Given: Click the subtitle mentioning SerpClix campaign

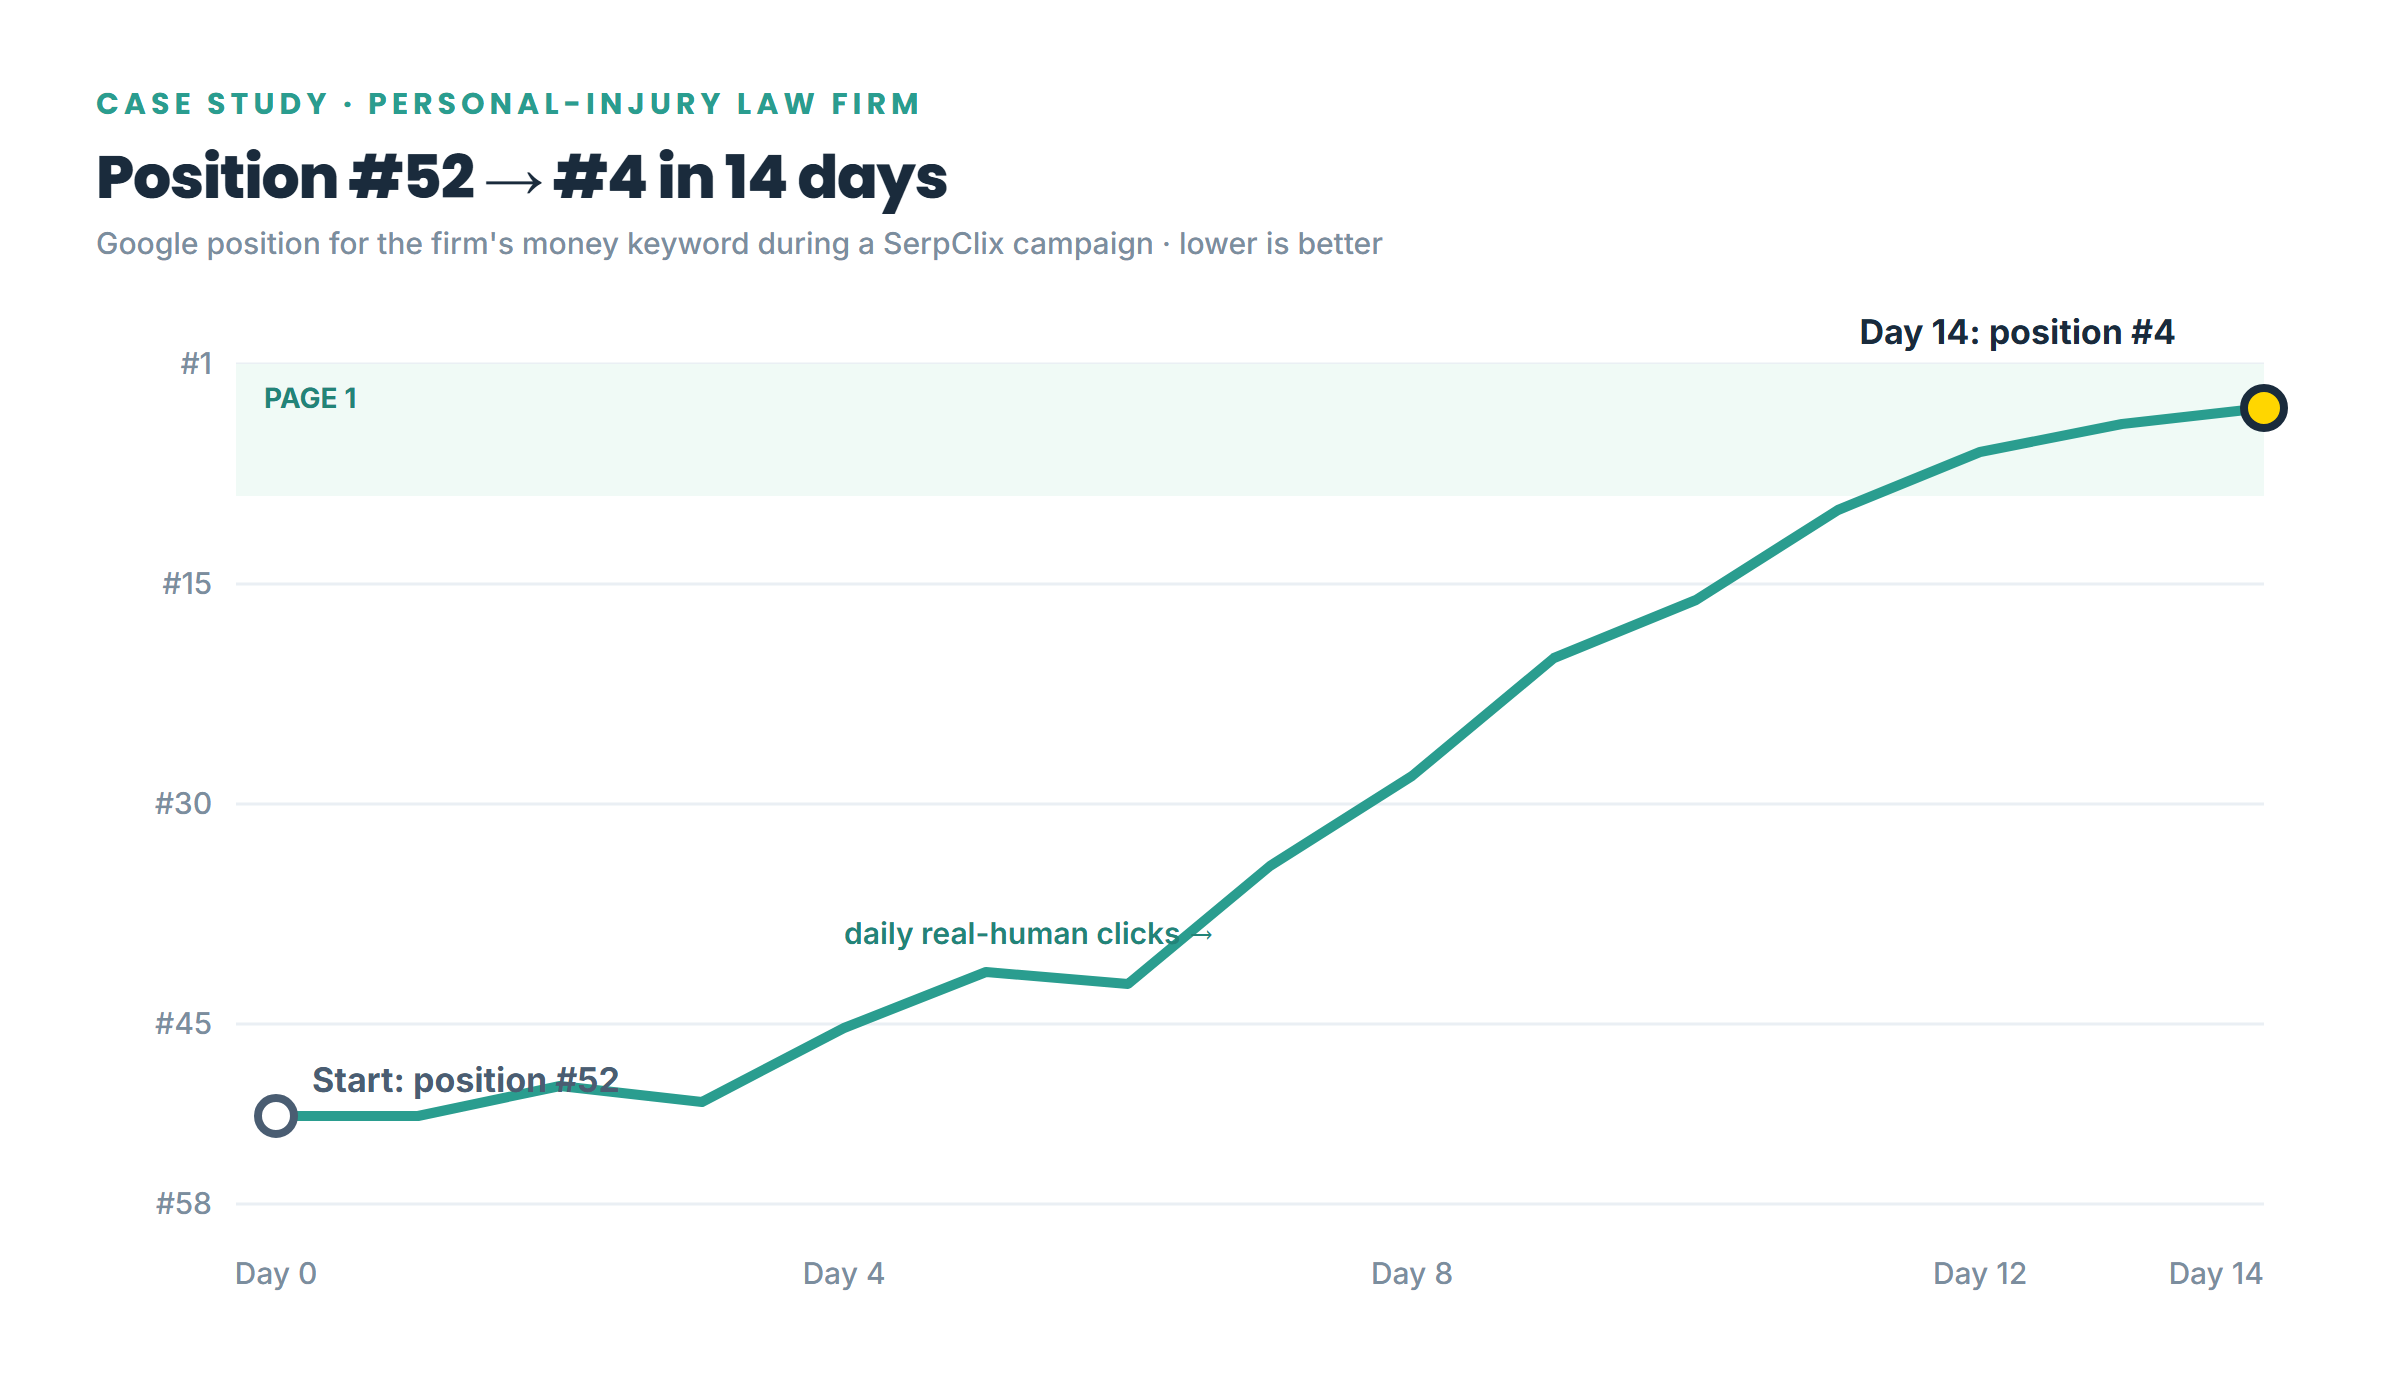Looking at the screenshot, I should point(739,244).
